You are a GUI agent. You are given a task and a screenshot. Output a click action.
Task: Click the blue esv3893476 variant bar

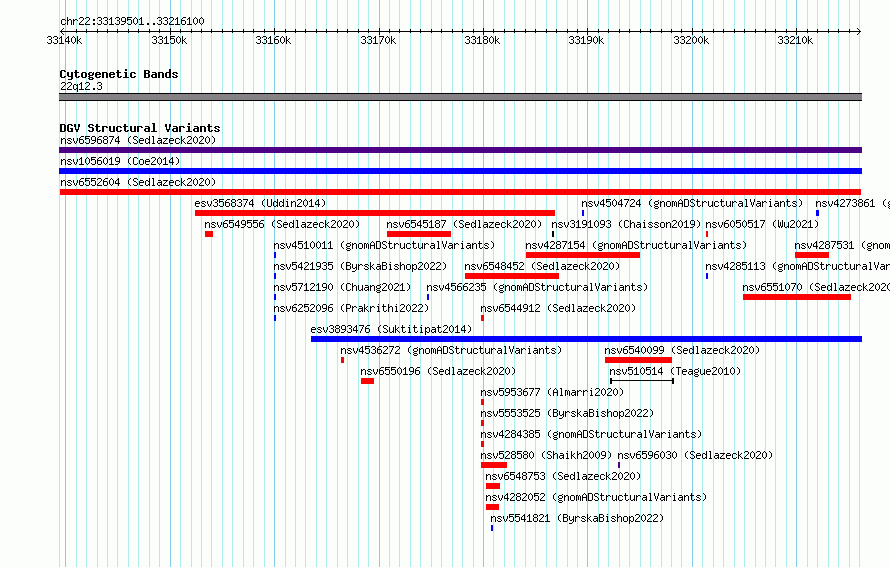coord(586,339)
